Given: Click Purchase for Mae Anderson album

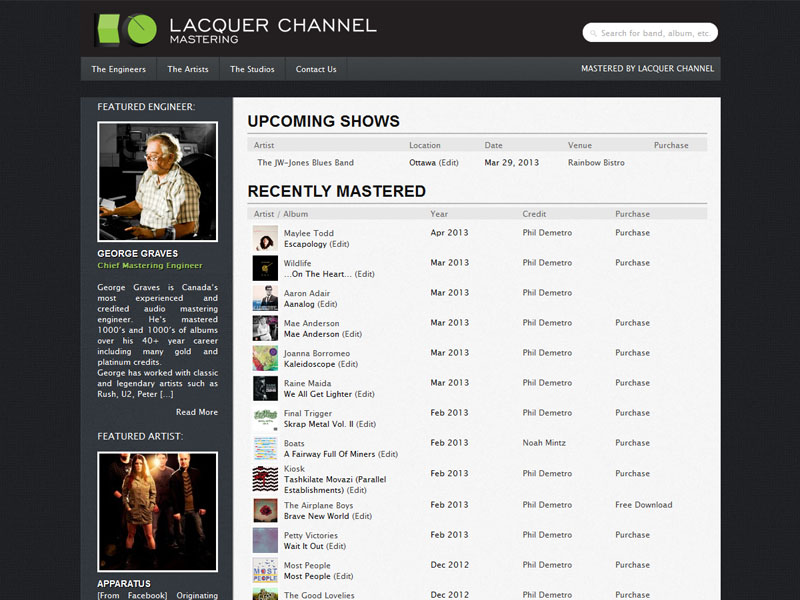Looking at the screenshot, I should pyautogui.click(x=633, y=323).
